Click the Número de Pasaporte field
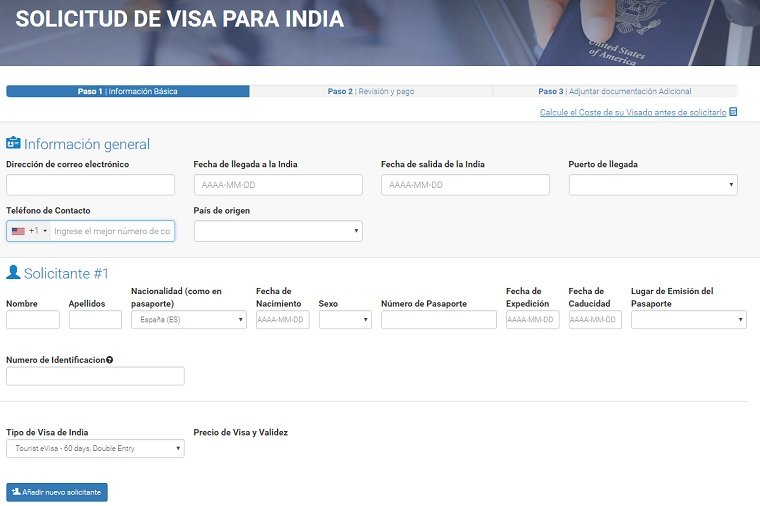 click(x=439, y=320)
